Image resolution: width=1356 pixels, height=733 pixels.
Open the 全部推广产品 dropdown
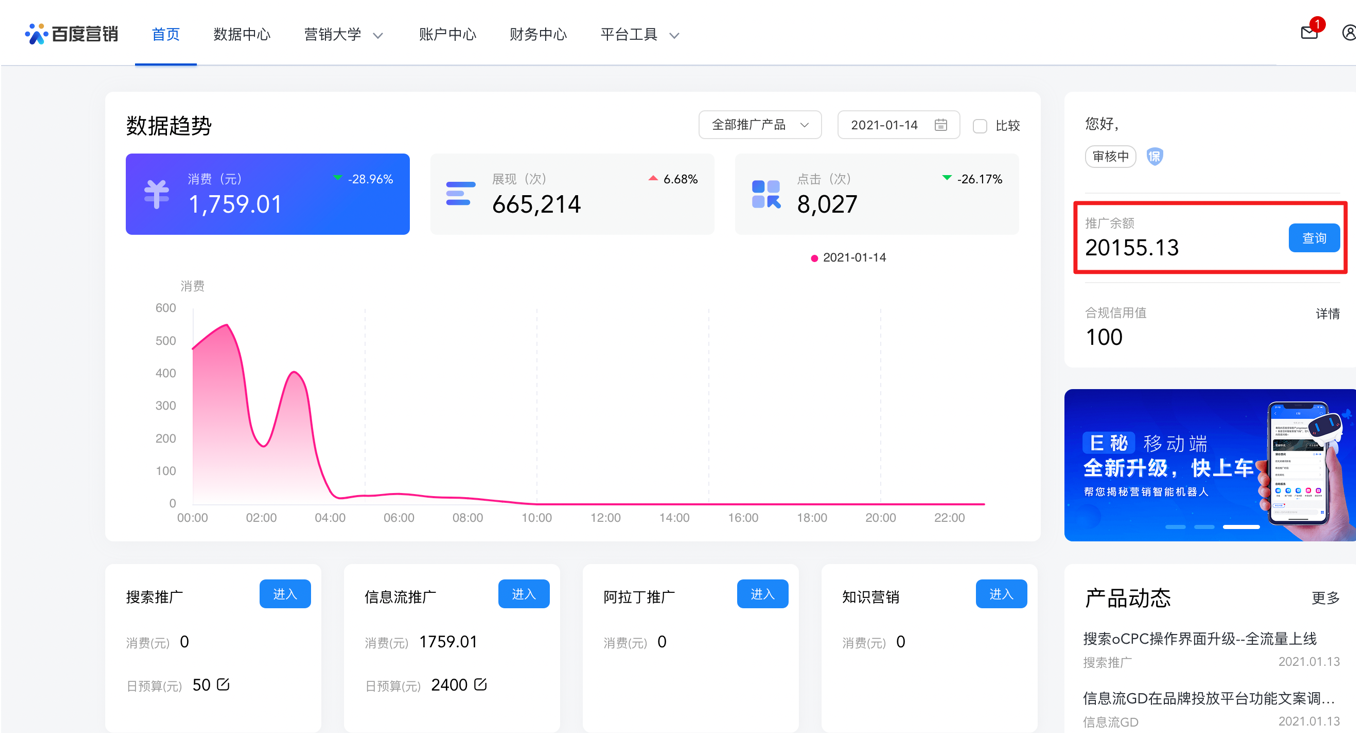[x=760, y=125]
